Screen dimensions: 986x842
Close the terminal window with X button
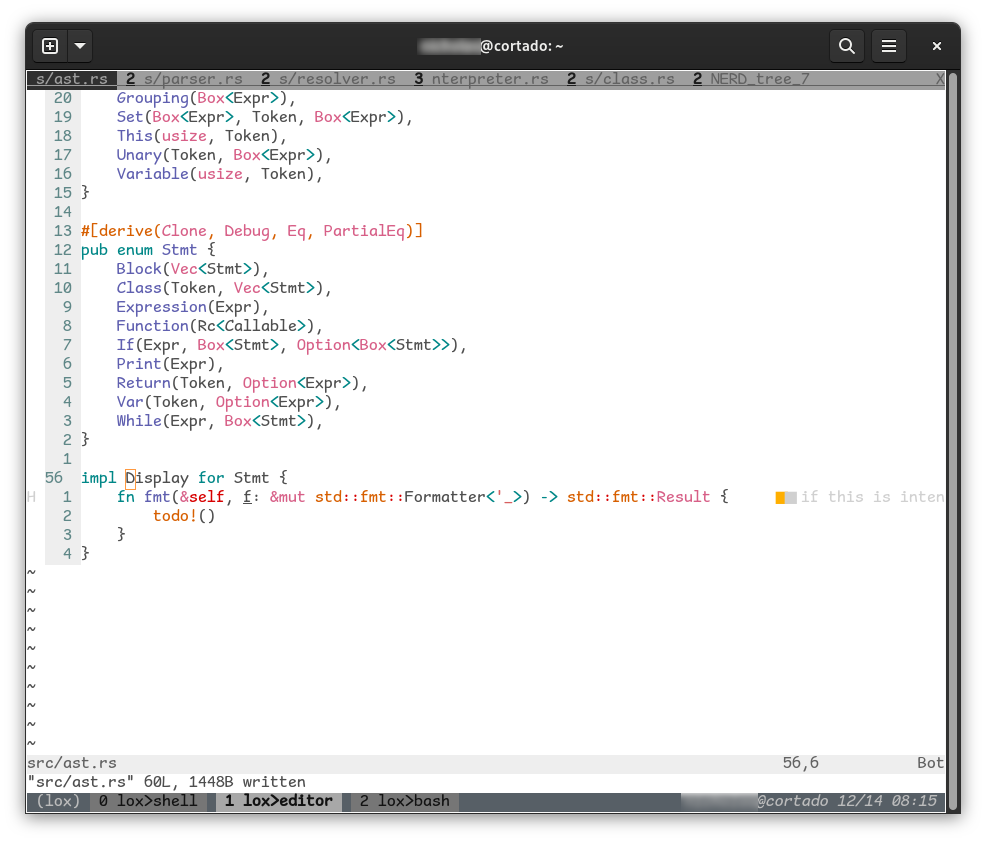click(x=937, y=46)
